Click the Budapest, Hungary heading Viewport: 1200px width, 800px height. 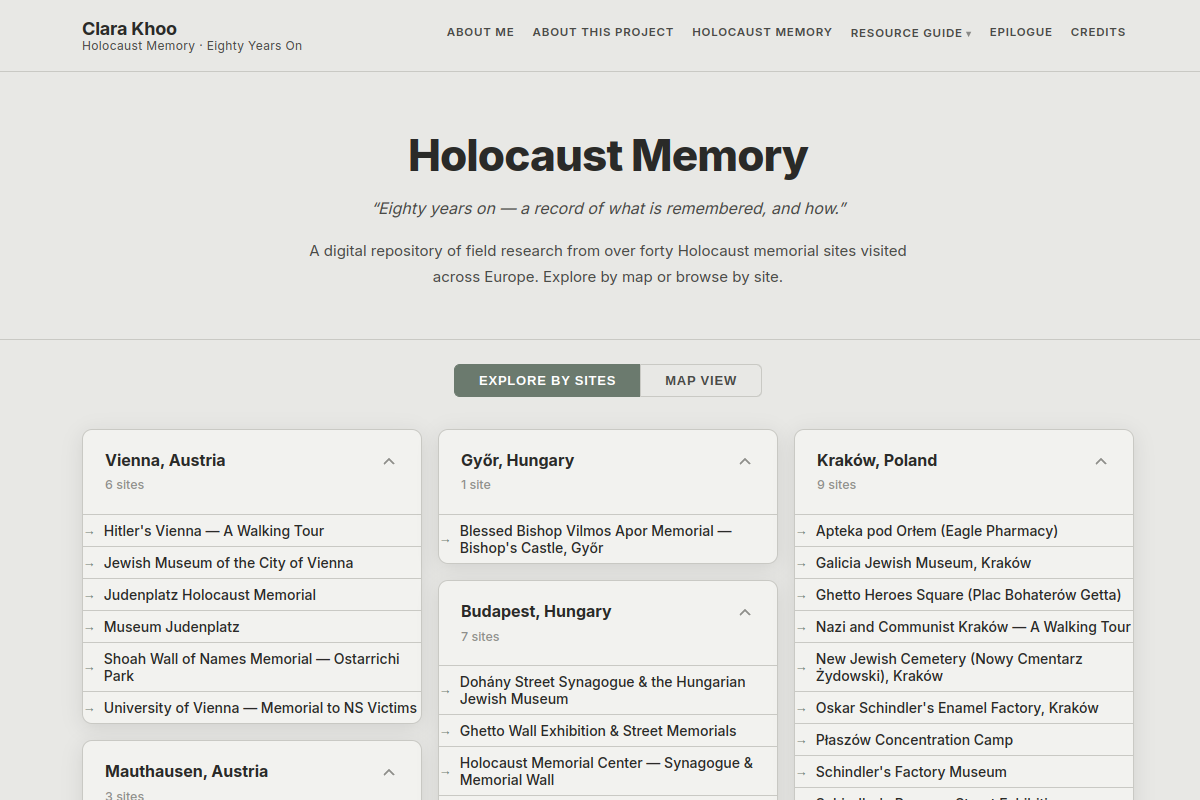536,611
